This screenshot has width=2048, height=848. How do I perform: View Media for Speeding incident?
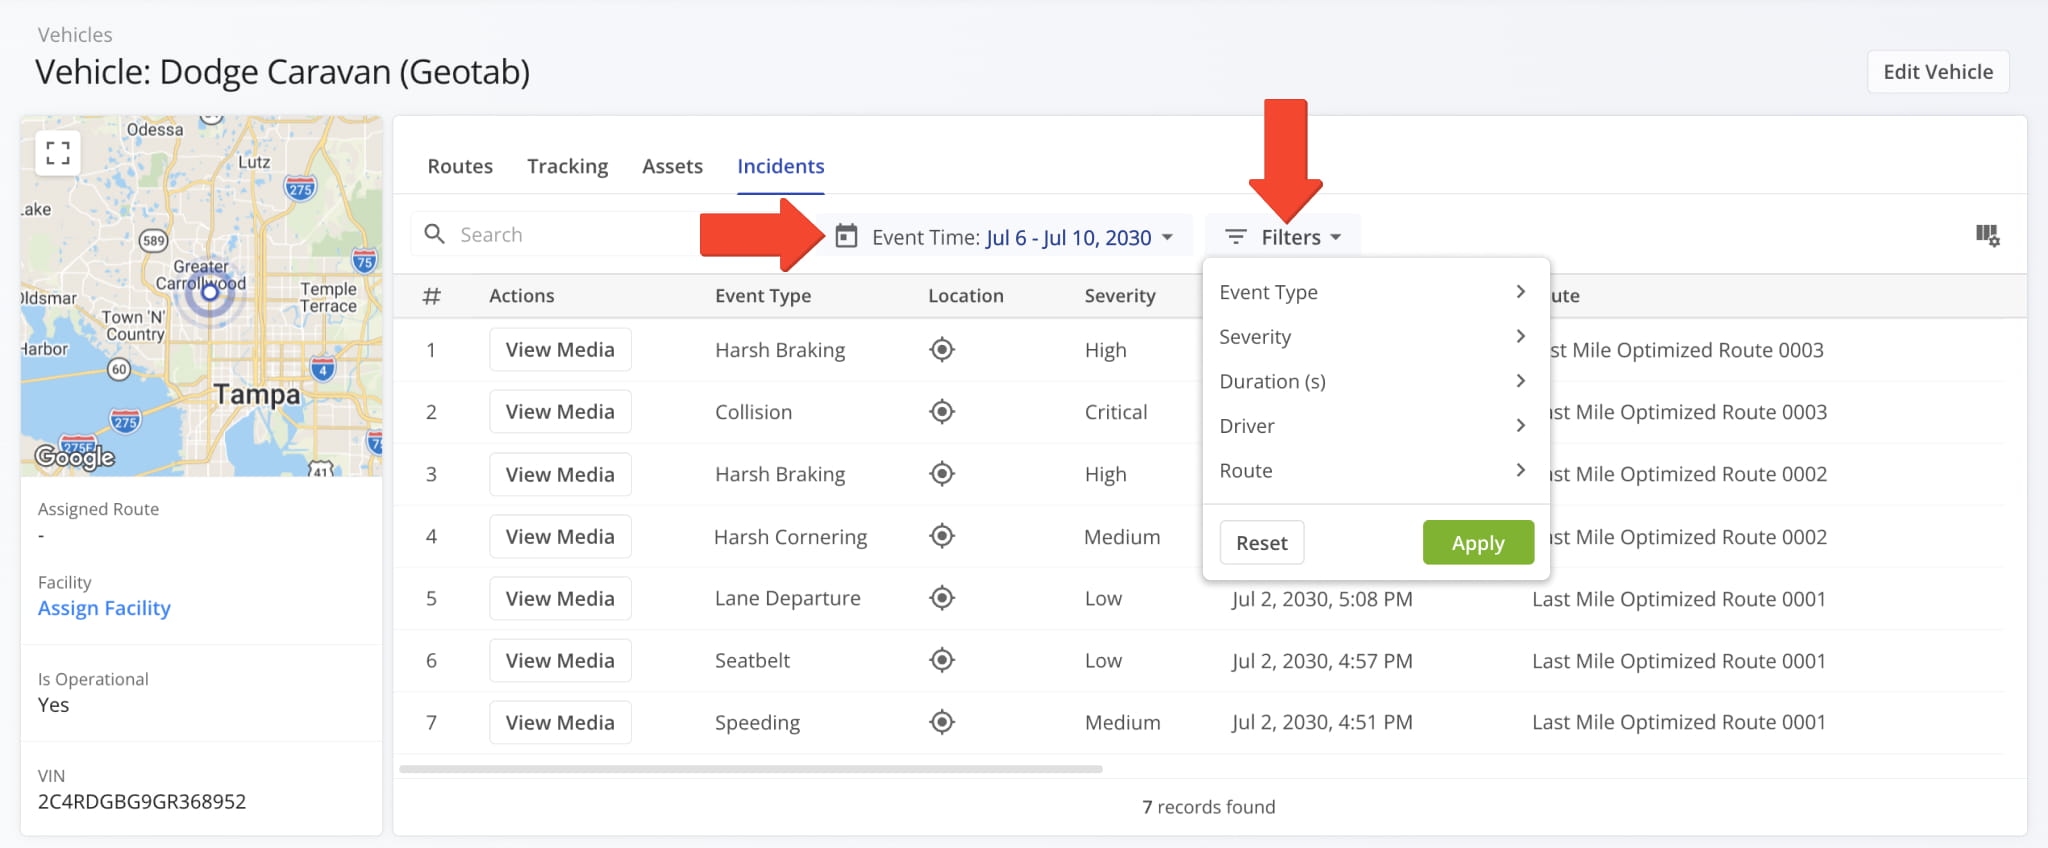[x=560, y=722]
